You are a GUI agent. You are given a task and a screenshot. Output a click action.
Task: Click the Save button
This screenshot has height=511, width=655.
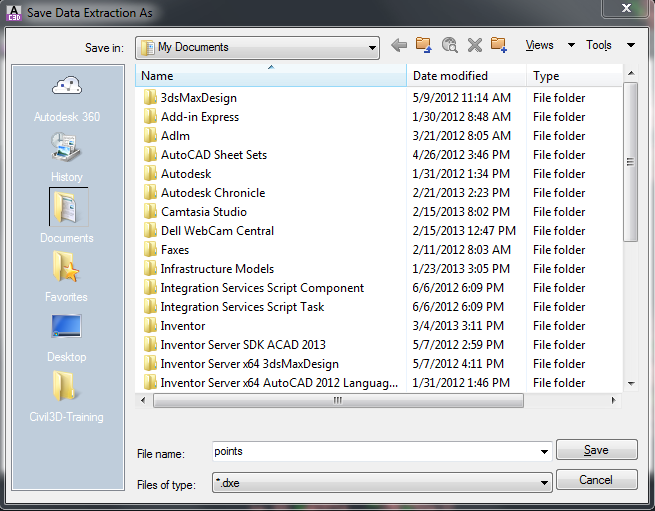click(x=597, y=450)
